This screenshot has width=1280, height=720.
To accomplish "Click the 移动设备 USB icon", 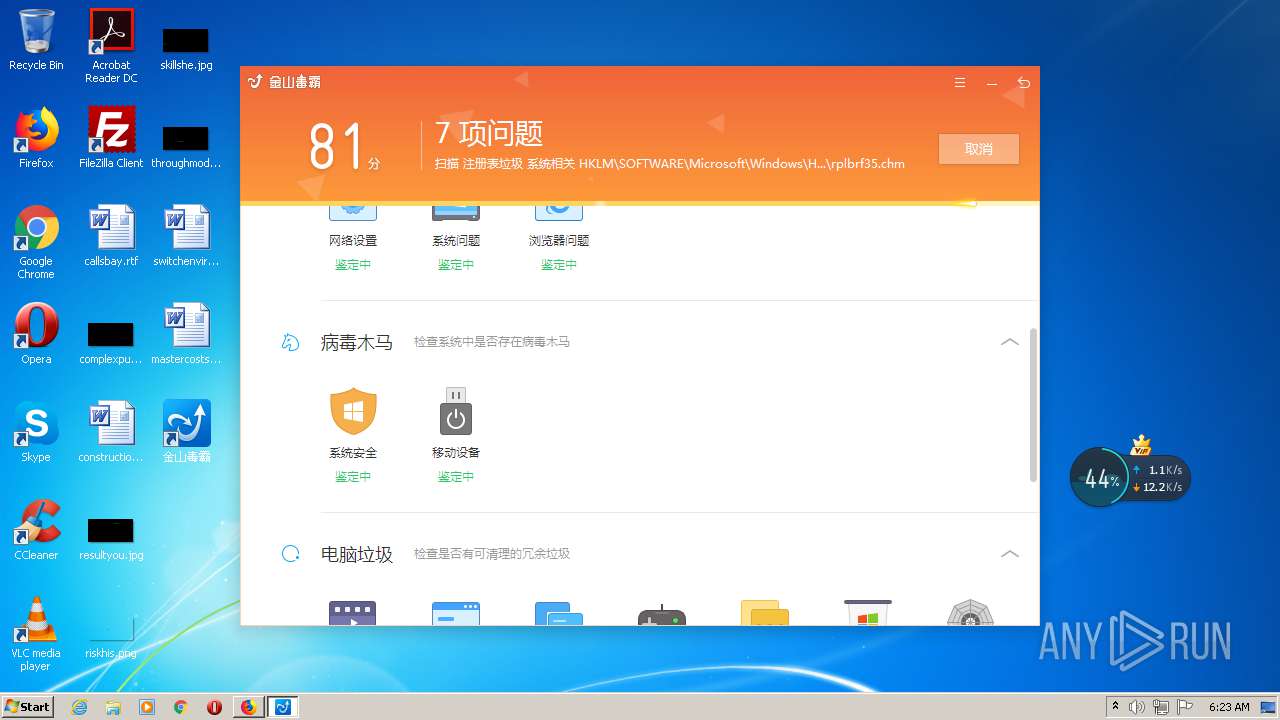I will 456,411.
